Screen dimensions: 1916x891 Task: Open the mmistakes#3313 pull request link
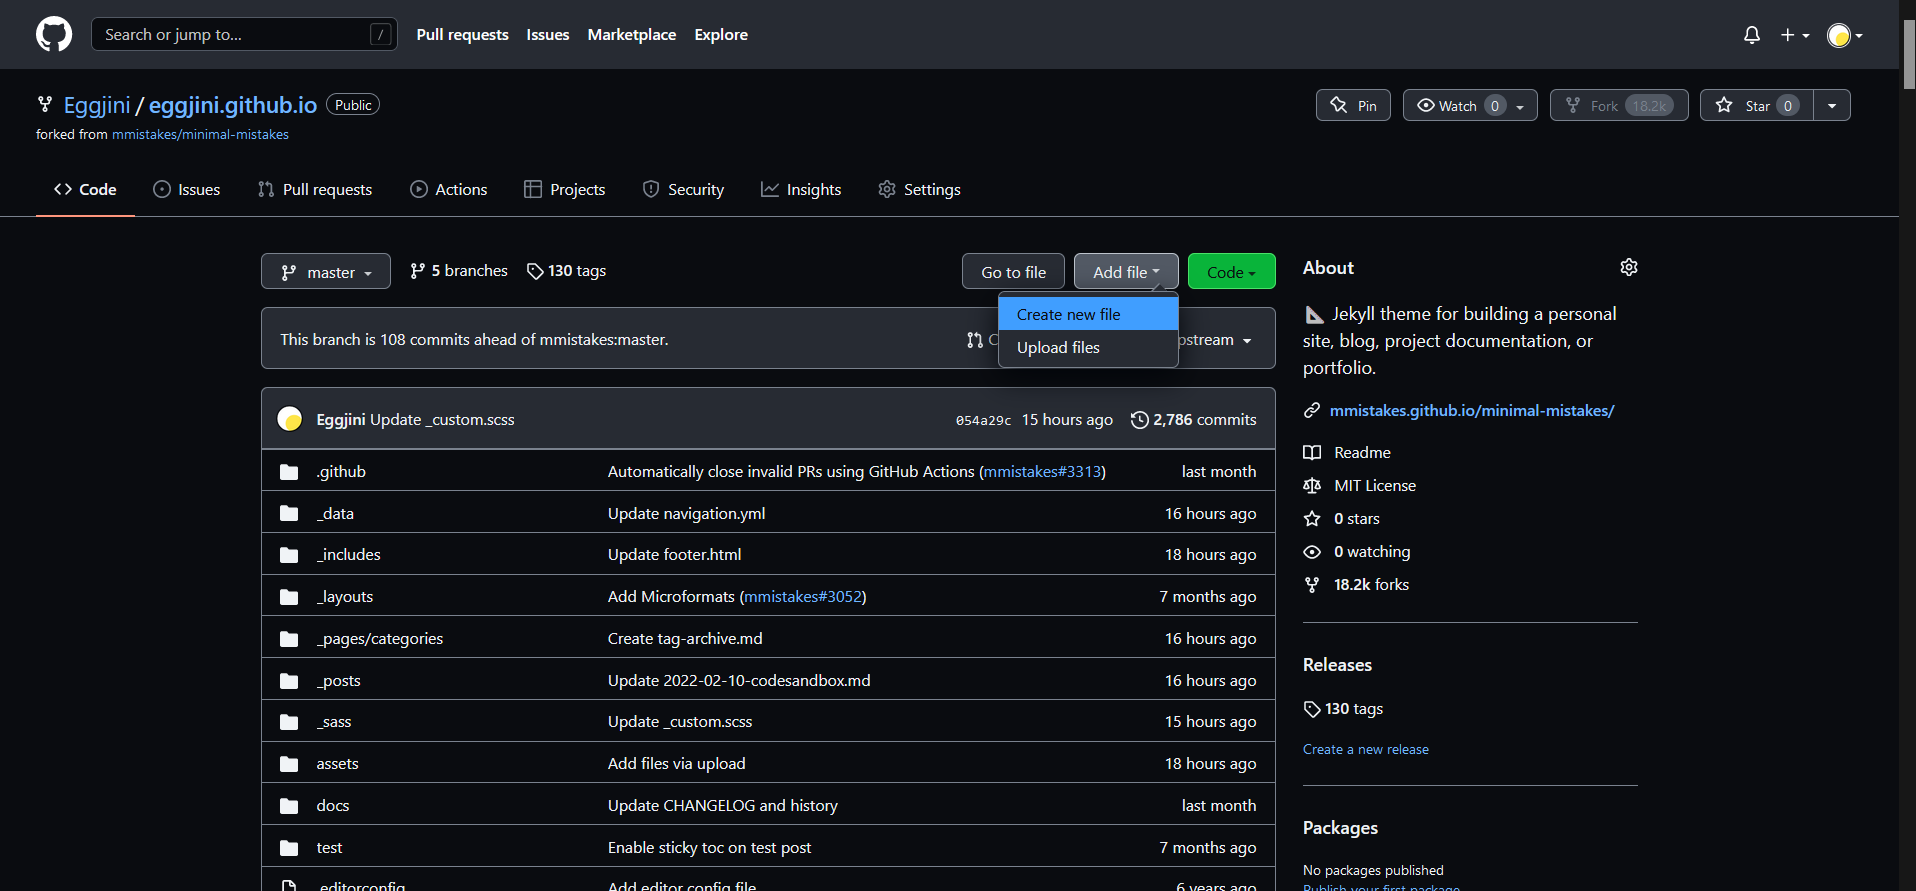point(1042,472)
